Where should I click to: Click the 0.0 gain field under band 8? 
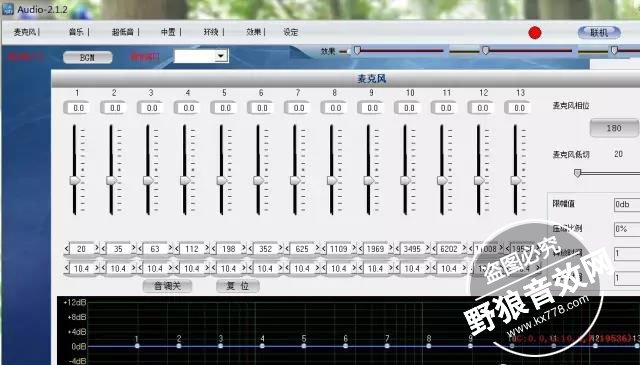click(335, 108)
